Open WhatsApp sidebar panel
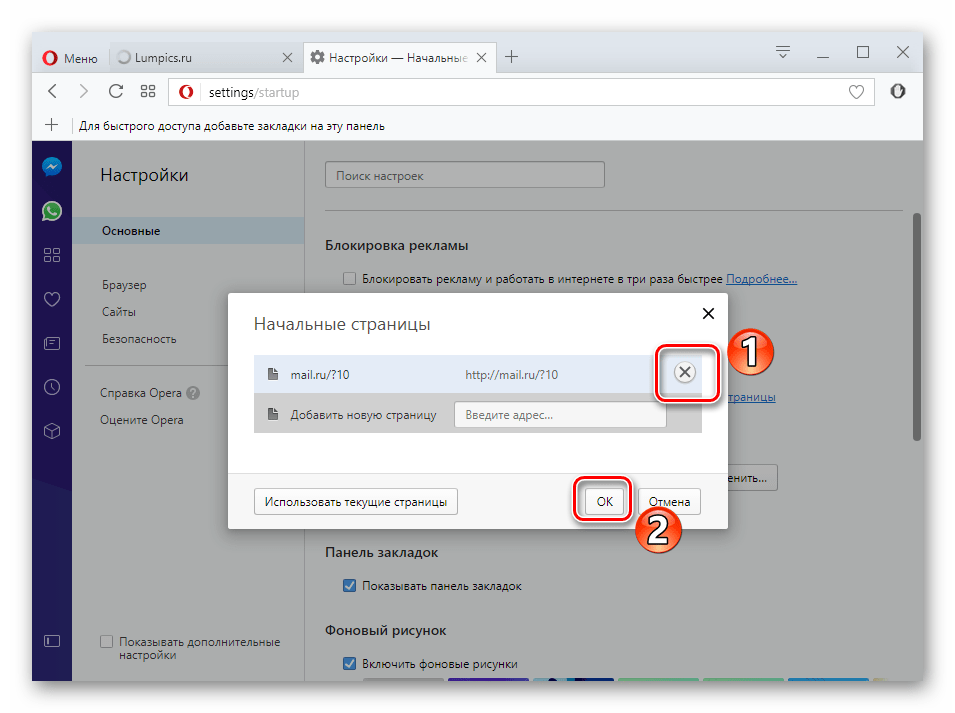Viewport: 955px width, 713px height. click(x=52, y=211)
